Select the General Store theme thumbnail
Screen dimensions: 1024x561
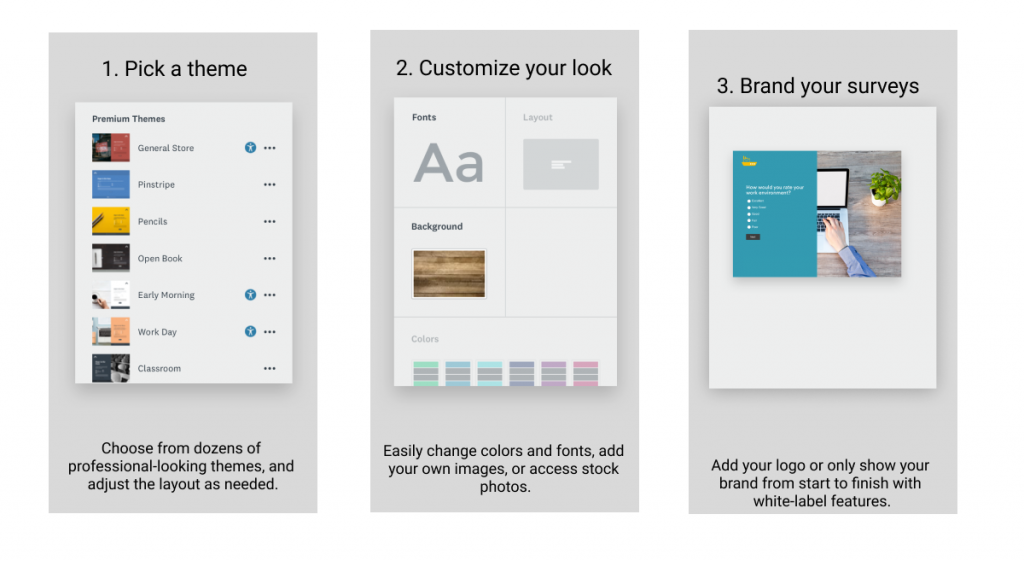(111, 148)
